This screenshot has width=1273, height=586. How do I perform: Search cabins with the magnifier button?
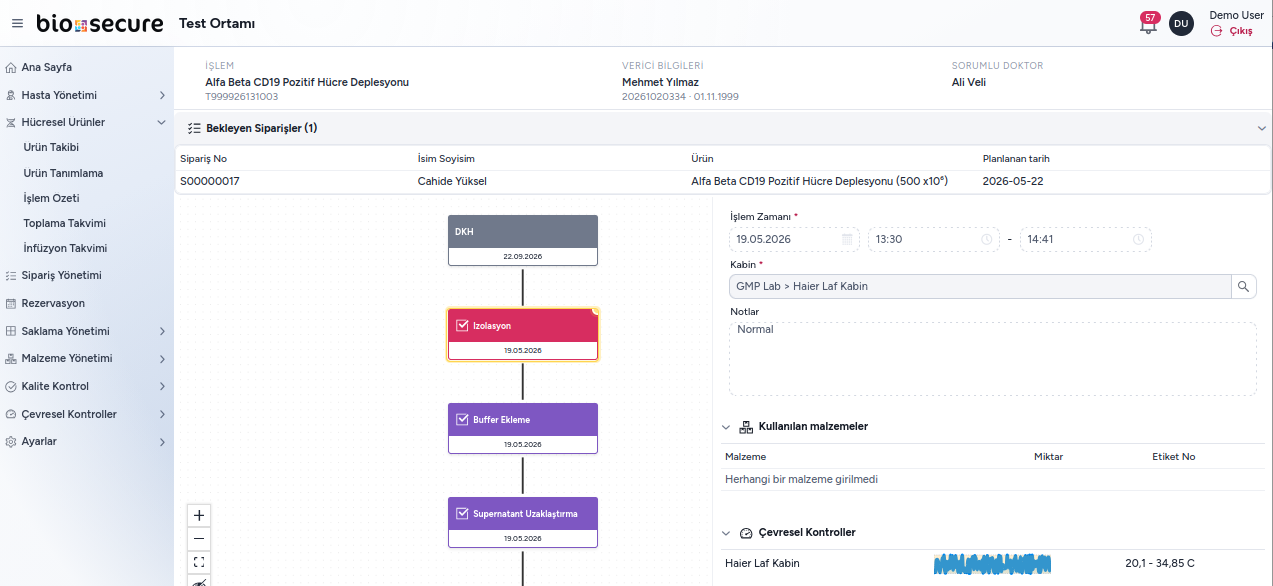pos(1243,286)
